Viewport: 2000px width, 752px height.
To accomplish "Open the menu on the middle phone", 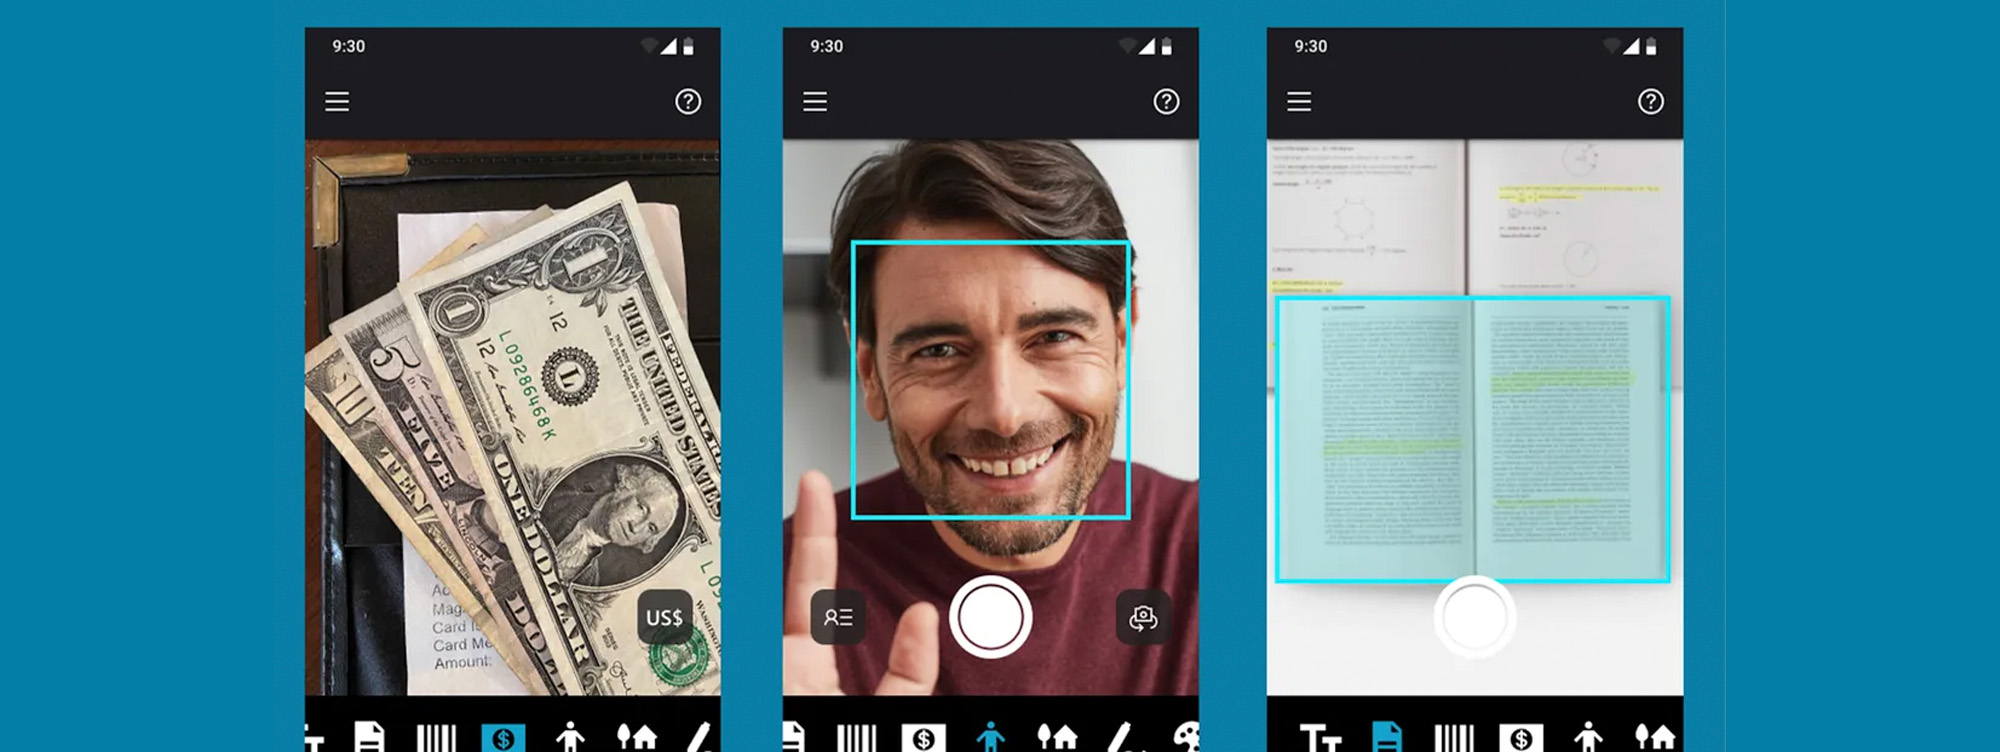I will click(x=815, y=102).
